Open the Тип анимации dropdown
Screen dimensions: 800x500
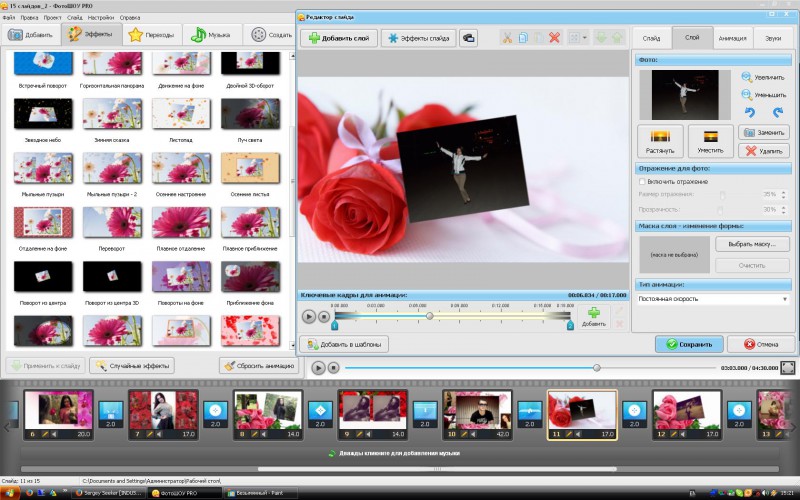[x=713, y=299]
